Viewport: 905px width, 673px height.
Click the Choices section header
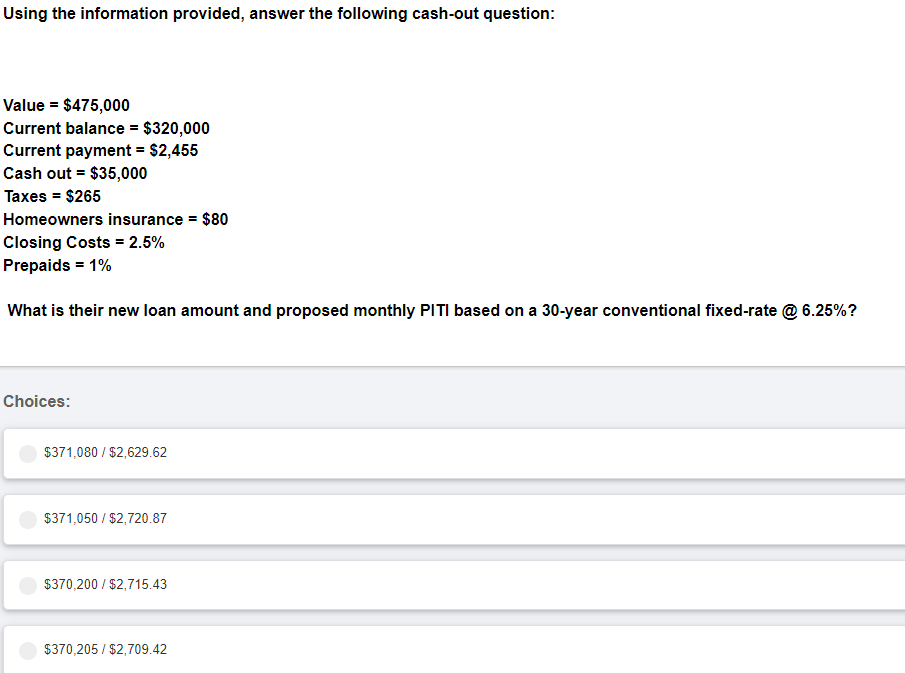coord(36,401)
